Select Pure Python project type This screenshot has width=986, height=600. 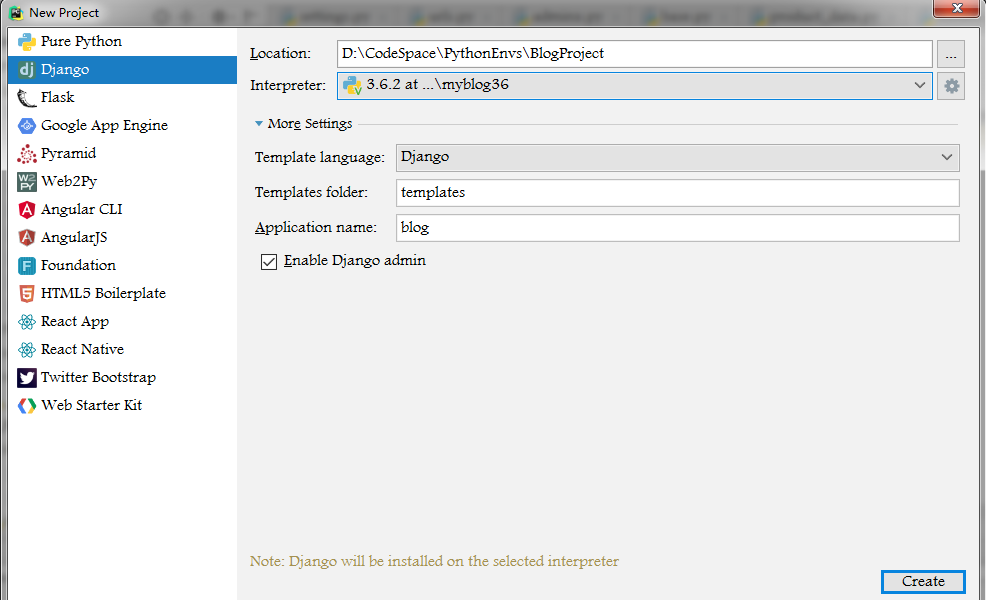pos(123,42)
